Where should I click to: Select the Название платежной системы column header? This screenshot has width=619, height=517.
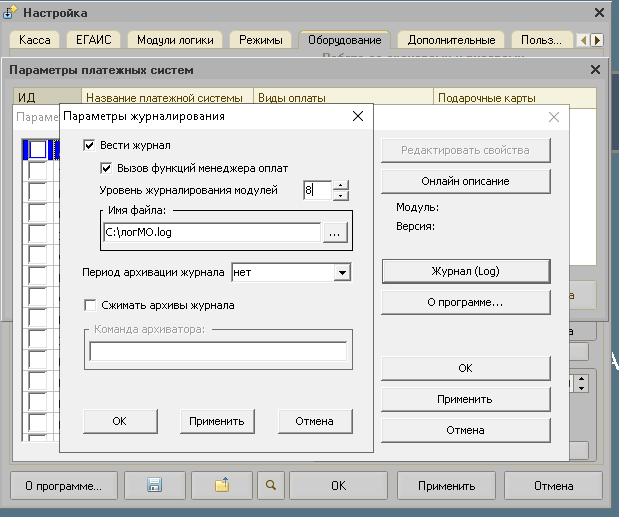pos(165,98)
